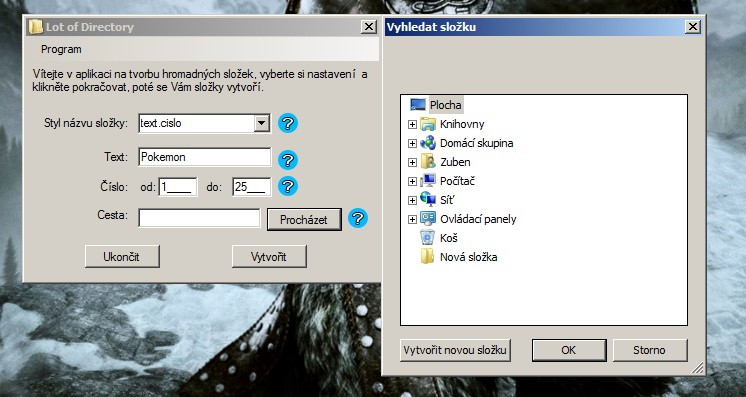
Task: Expand the Zuben tree node
Action: (x=412, y=162)
